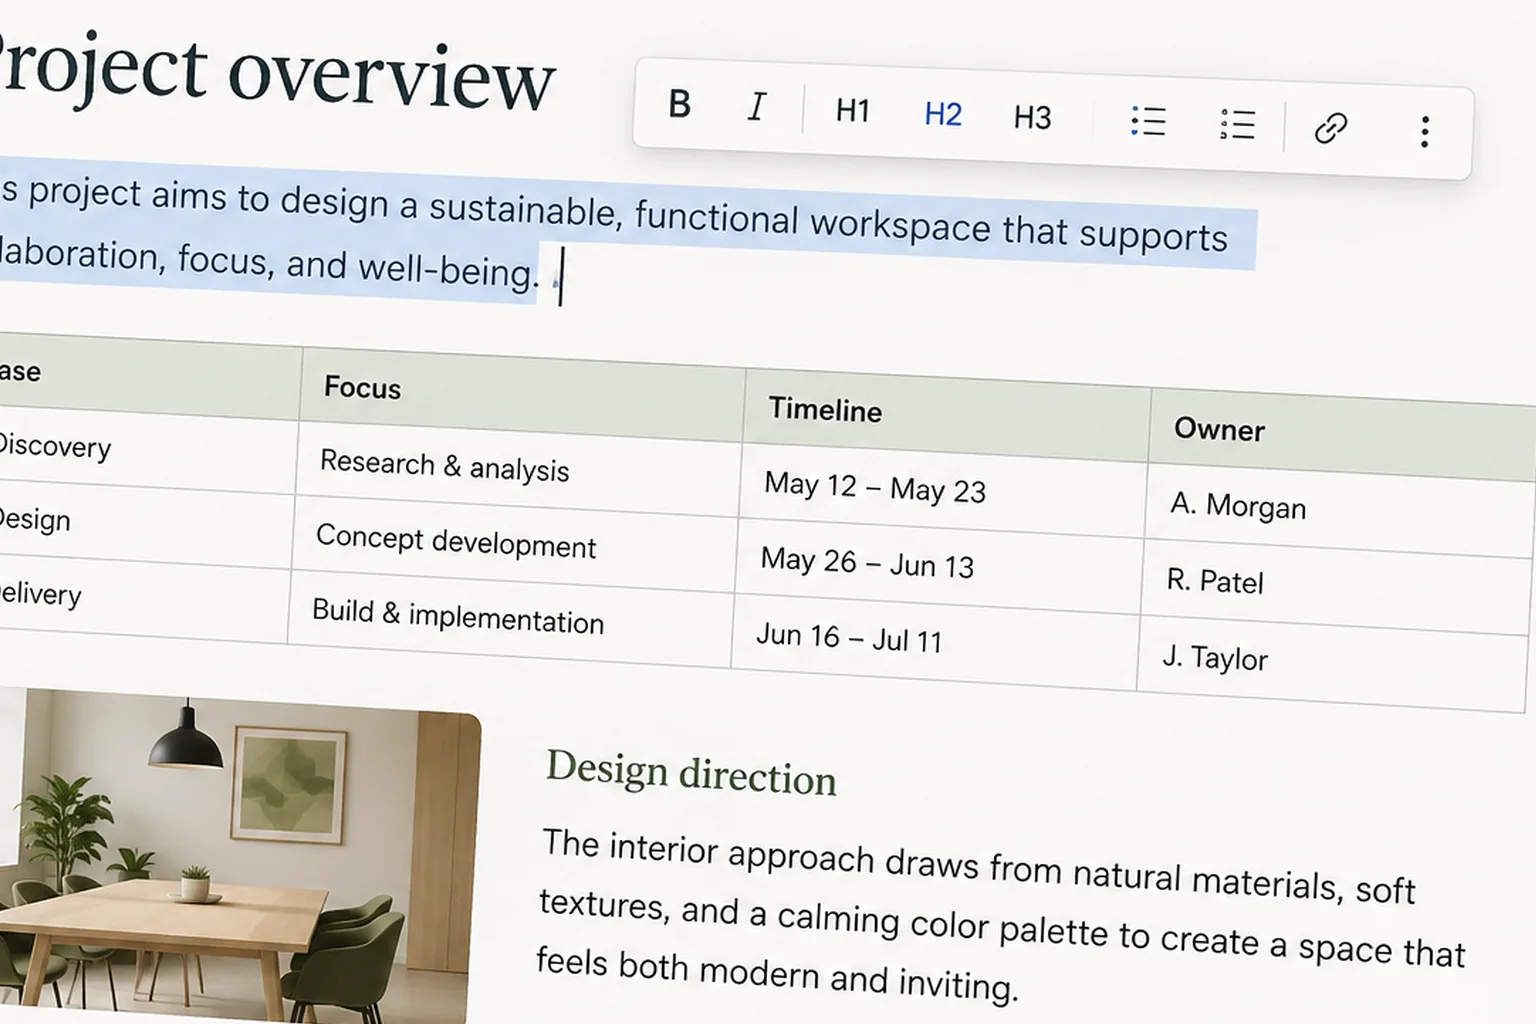The width and height of the screenshot is (1536, 1024).
Task: Click the May 26 – Jun 13 cell
Action: (939, 565)
